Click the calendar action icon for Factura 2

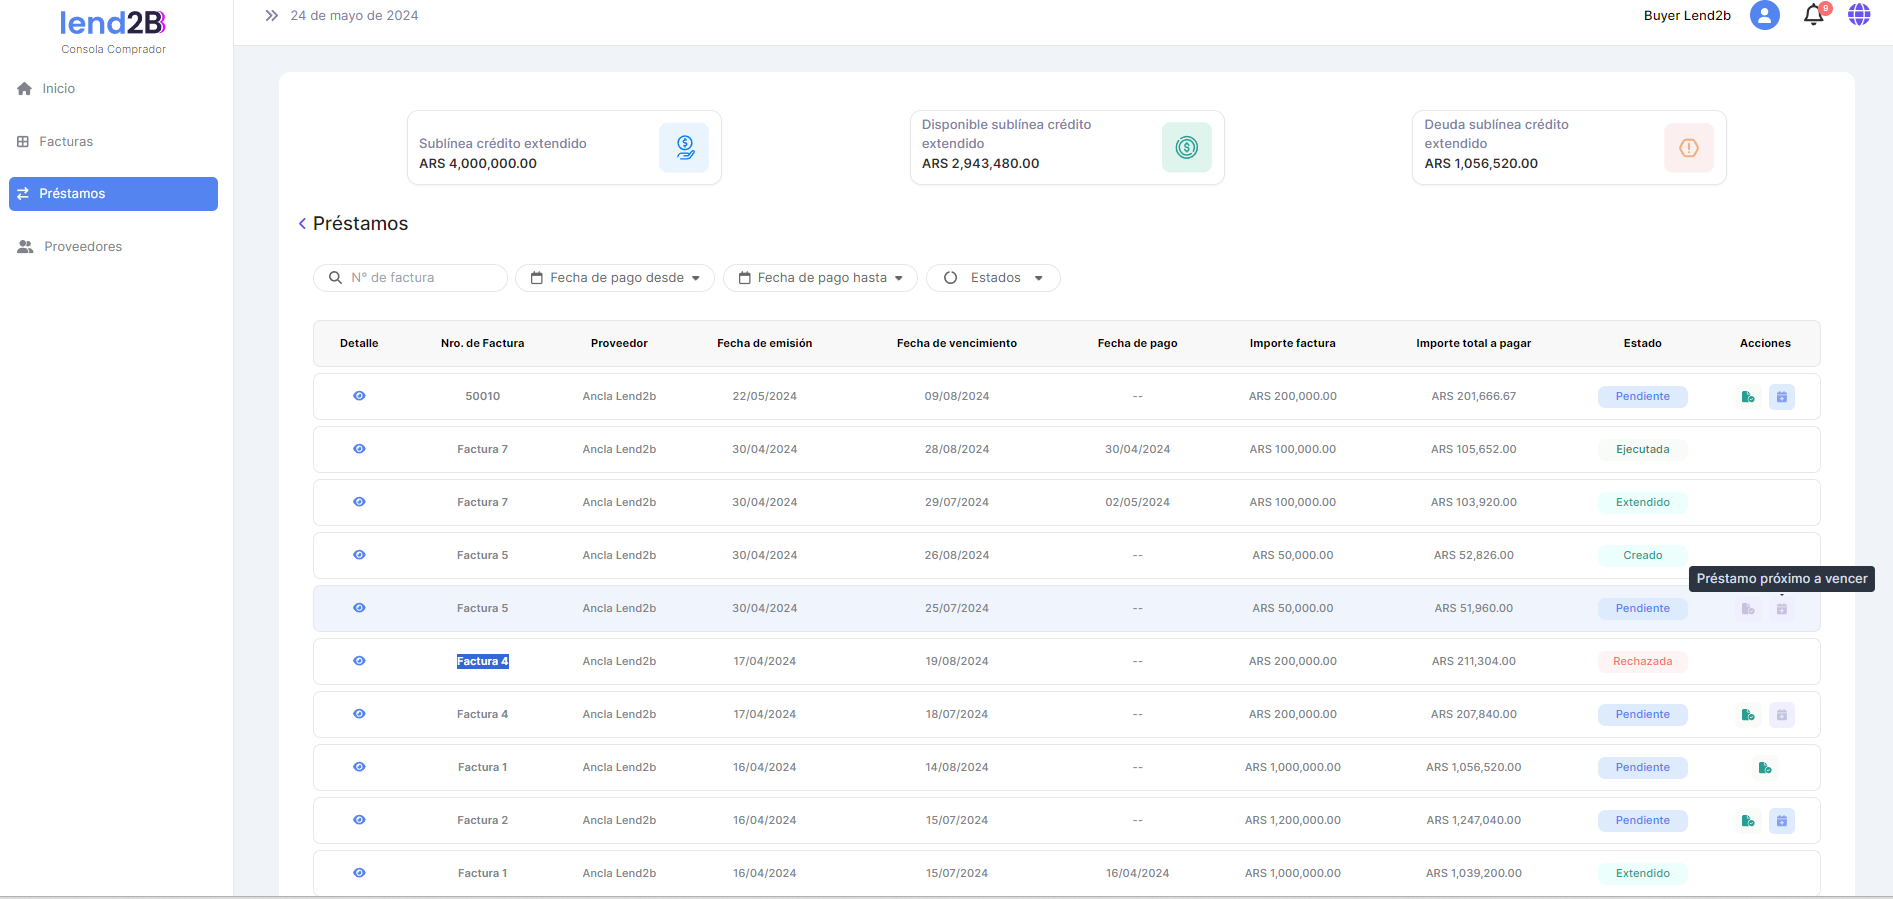point(1781,821)
